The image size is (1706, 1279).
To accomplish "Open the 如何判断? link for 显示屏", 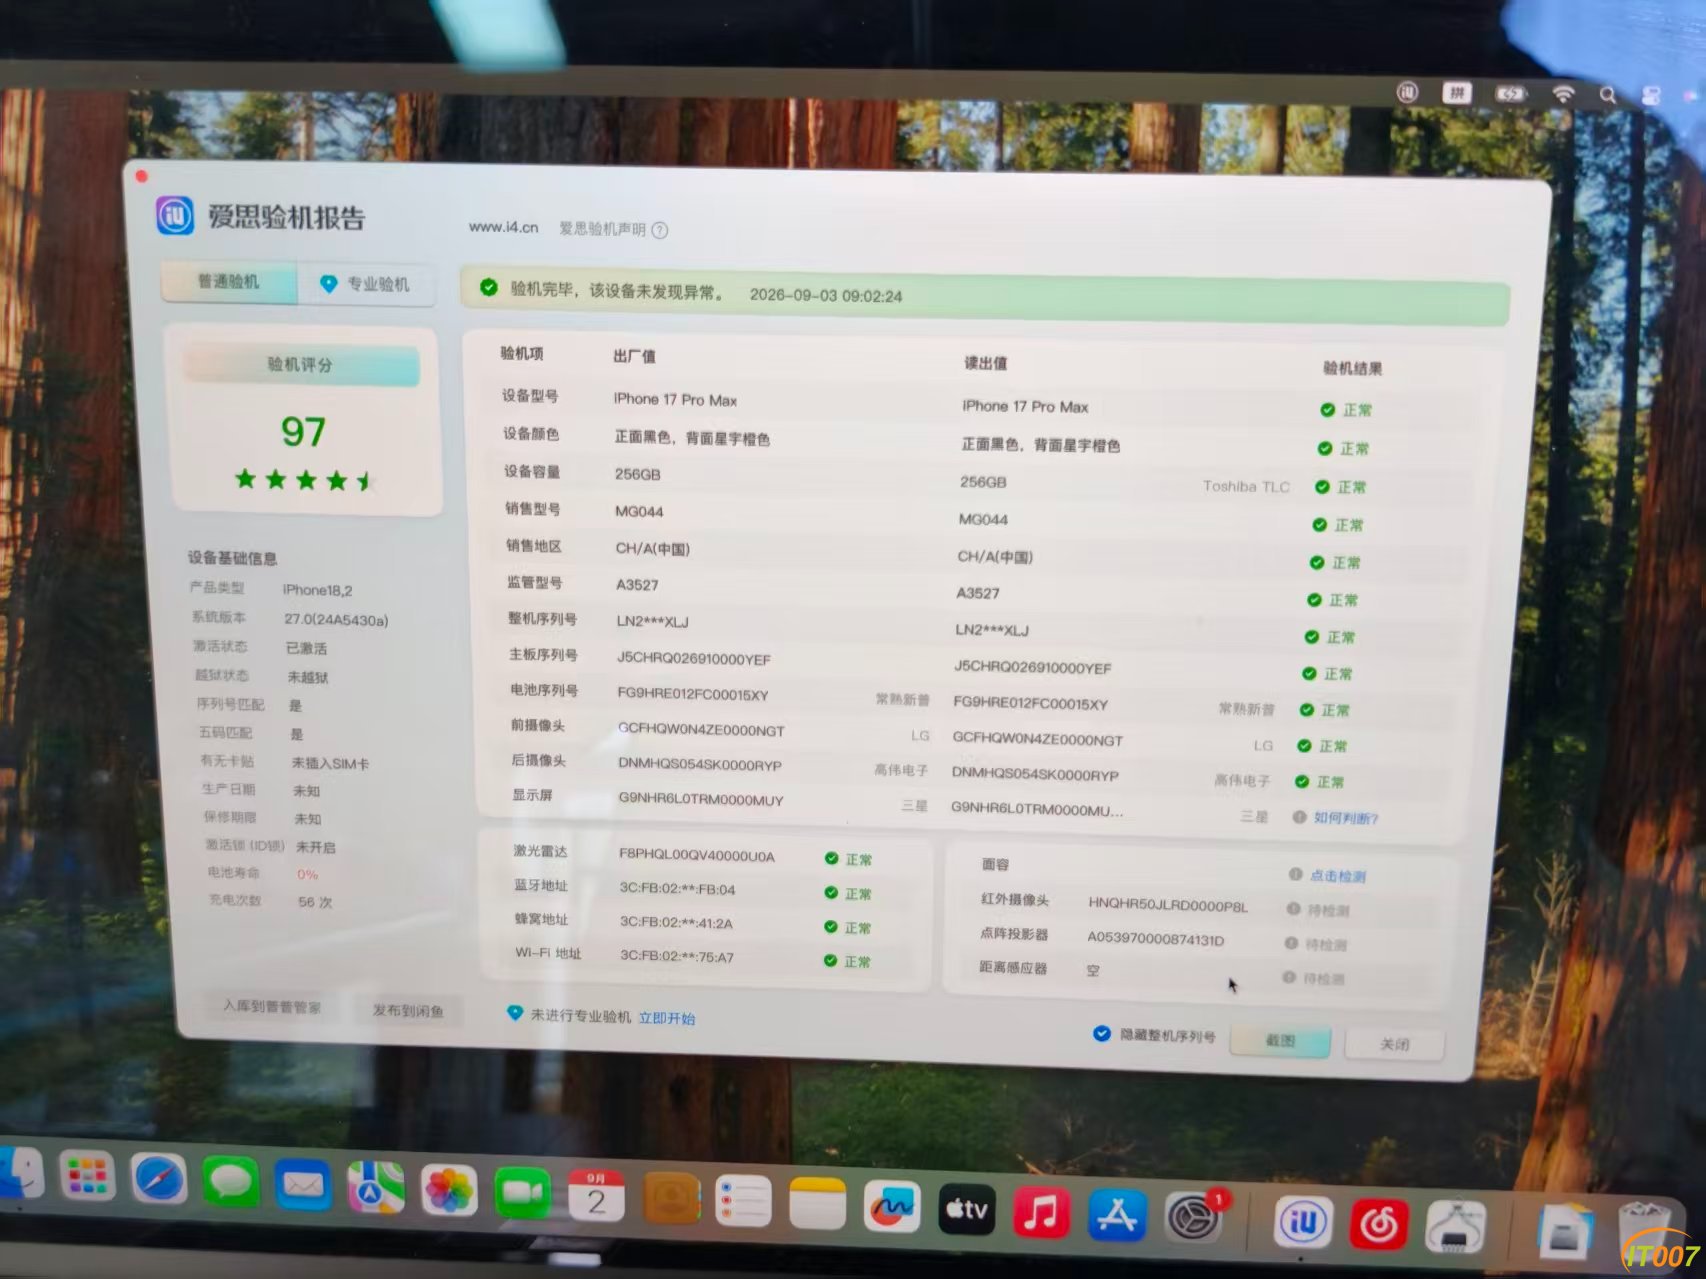I will pos(1345,818).
